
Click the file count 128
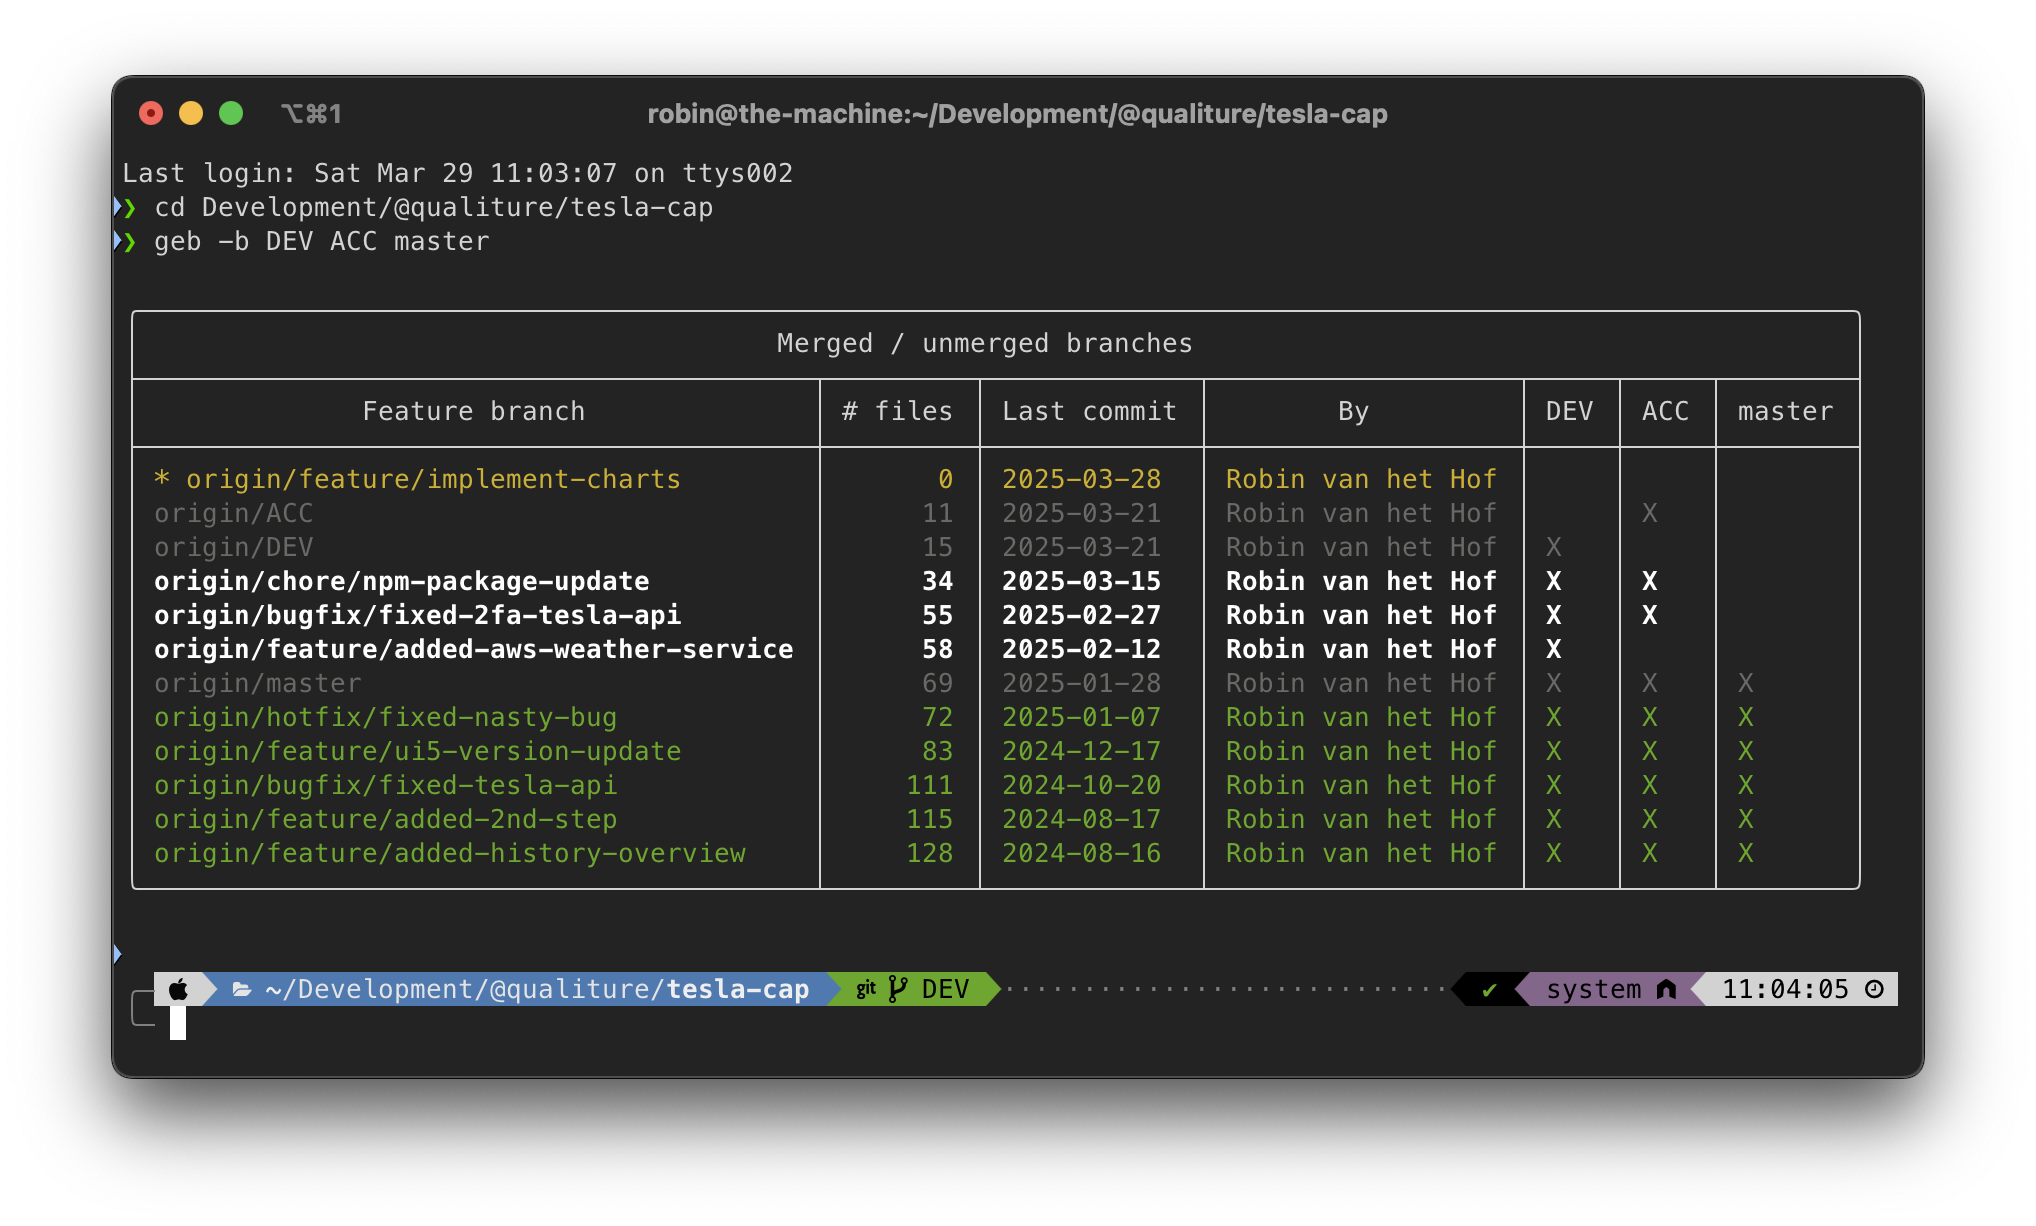coord(929,853)
